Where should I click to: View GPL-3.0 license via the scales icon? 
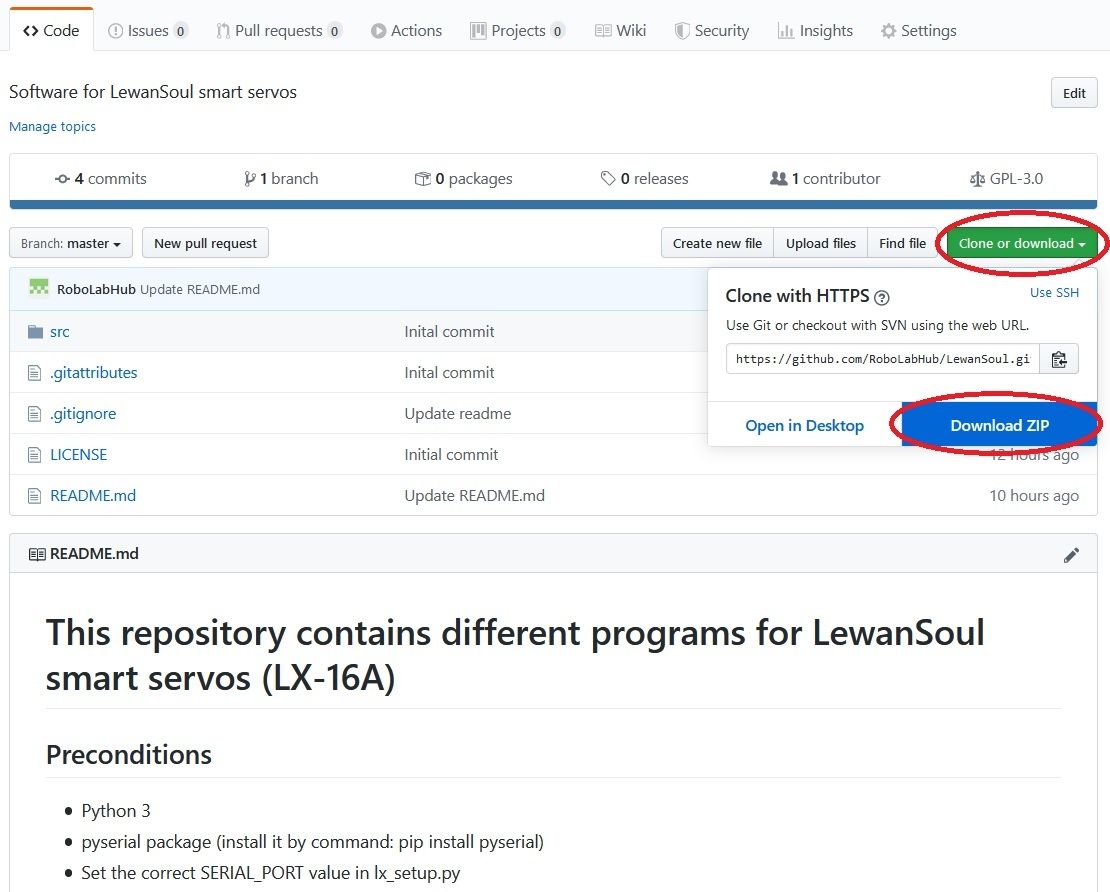977,178
